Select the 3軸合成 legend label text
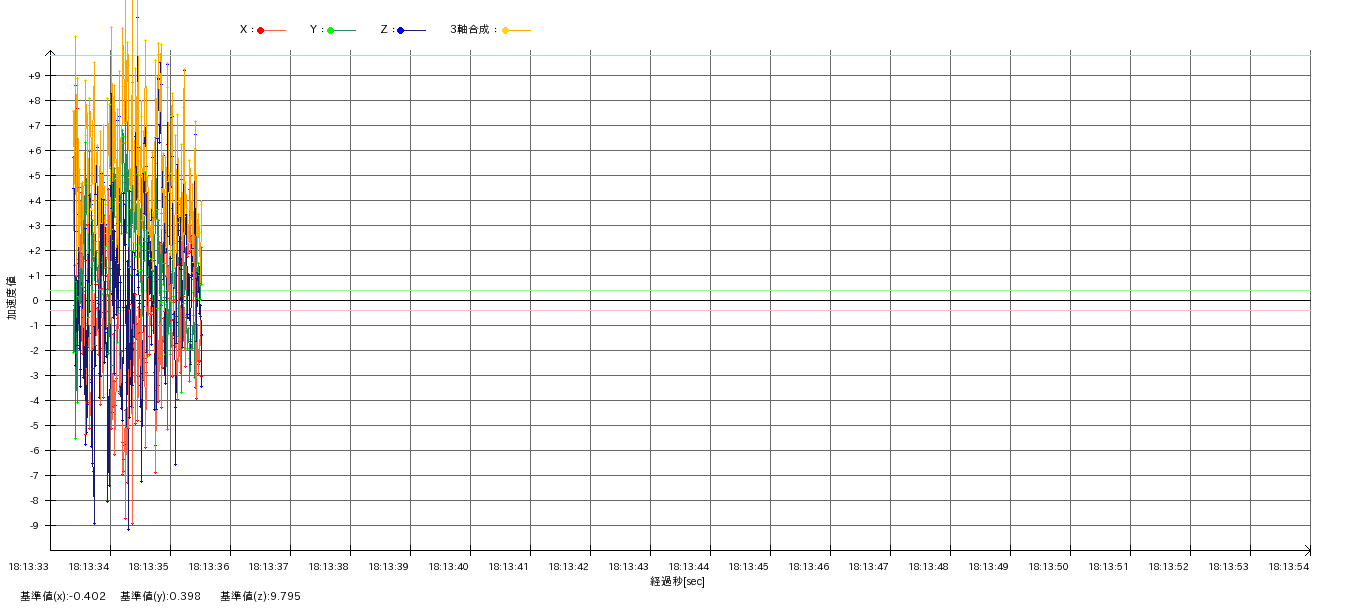 point(473,30)
